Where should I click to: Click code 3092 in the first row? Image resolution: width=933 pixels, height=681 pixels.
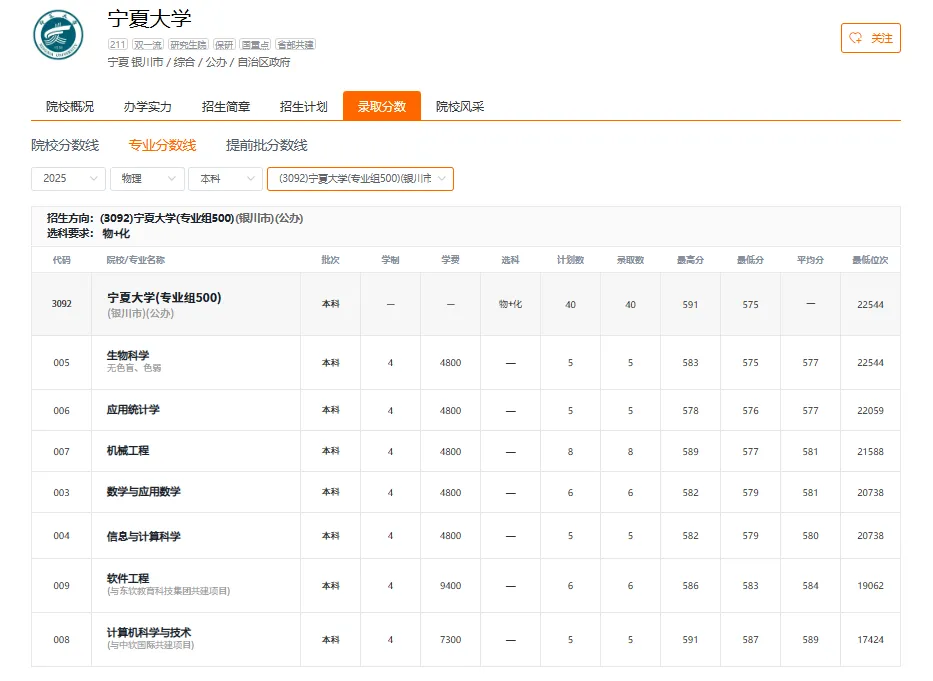click(x=61, y=304)
